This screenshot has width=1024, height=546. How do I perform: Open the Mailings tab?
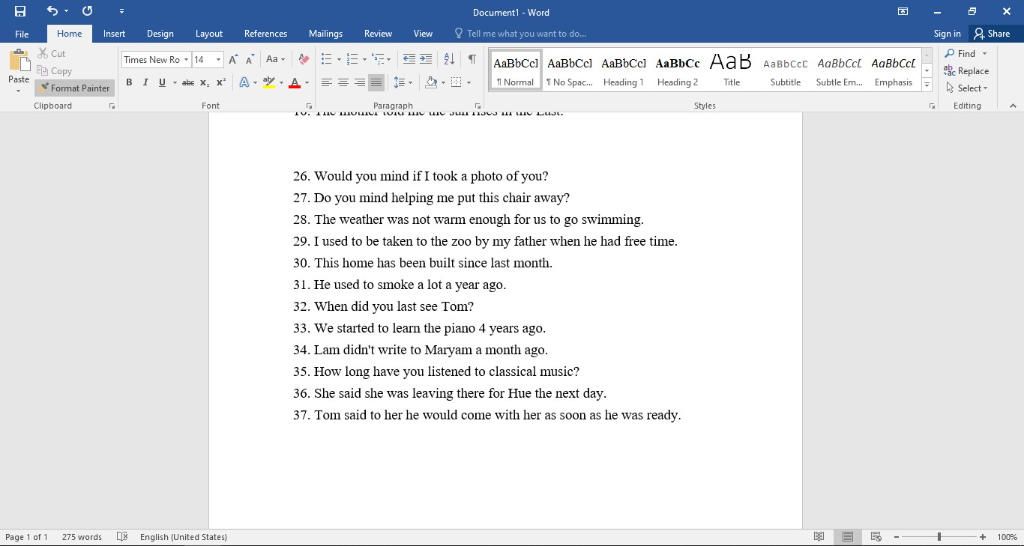tap(325, 34)
